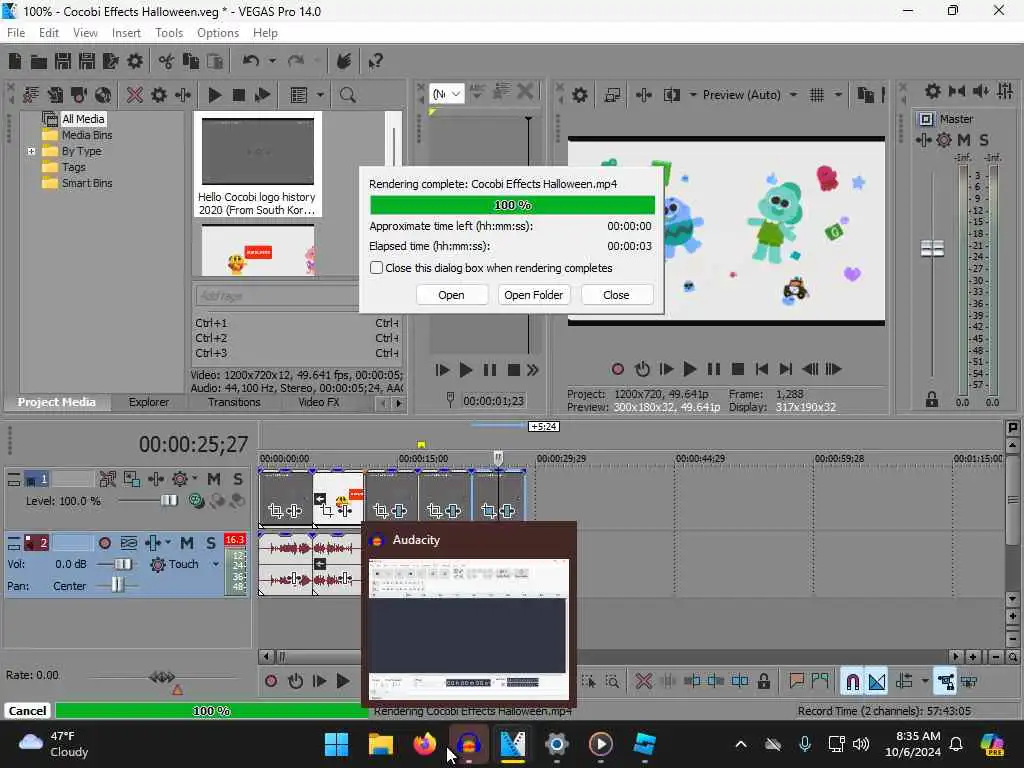The width and height of the screenshot is (1024, 768).
Task: Open Master fader lock icon
Action: [931, 399]
